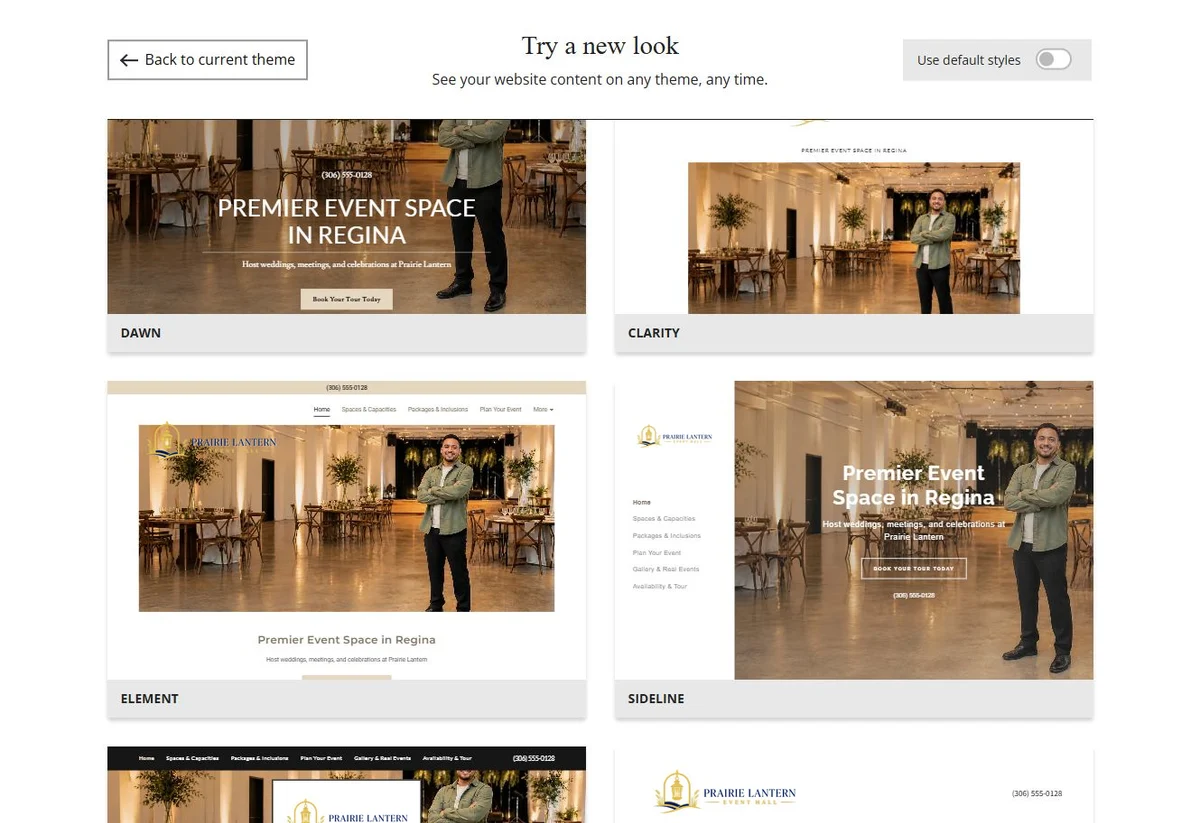Click Prairie Lantern logo in Sideline preview
This screenshot has width=1200, height=823.
675,436
